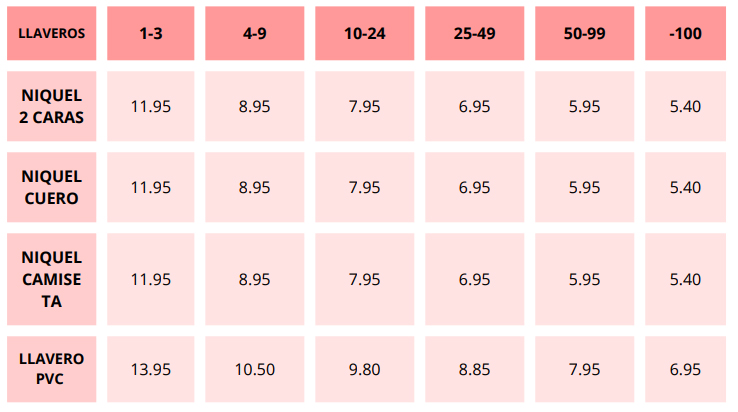The width and height of the screenshot is (738, 412).
Task: Click LLAVERO PVC price for 50-99 units
Action: pyautogui.click(x=584, y=369)
